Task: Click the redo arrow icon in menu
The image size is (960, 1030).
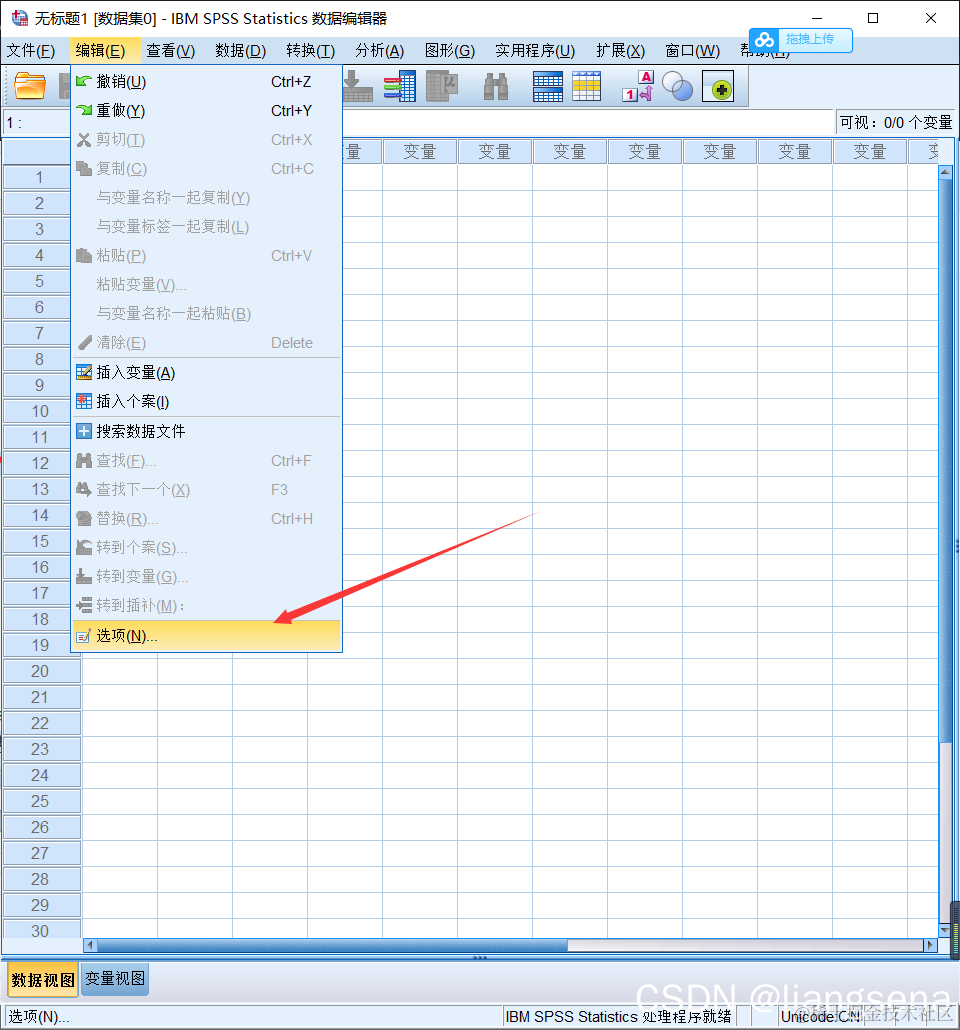Action: [83, 110]
